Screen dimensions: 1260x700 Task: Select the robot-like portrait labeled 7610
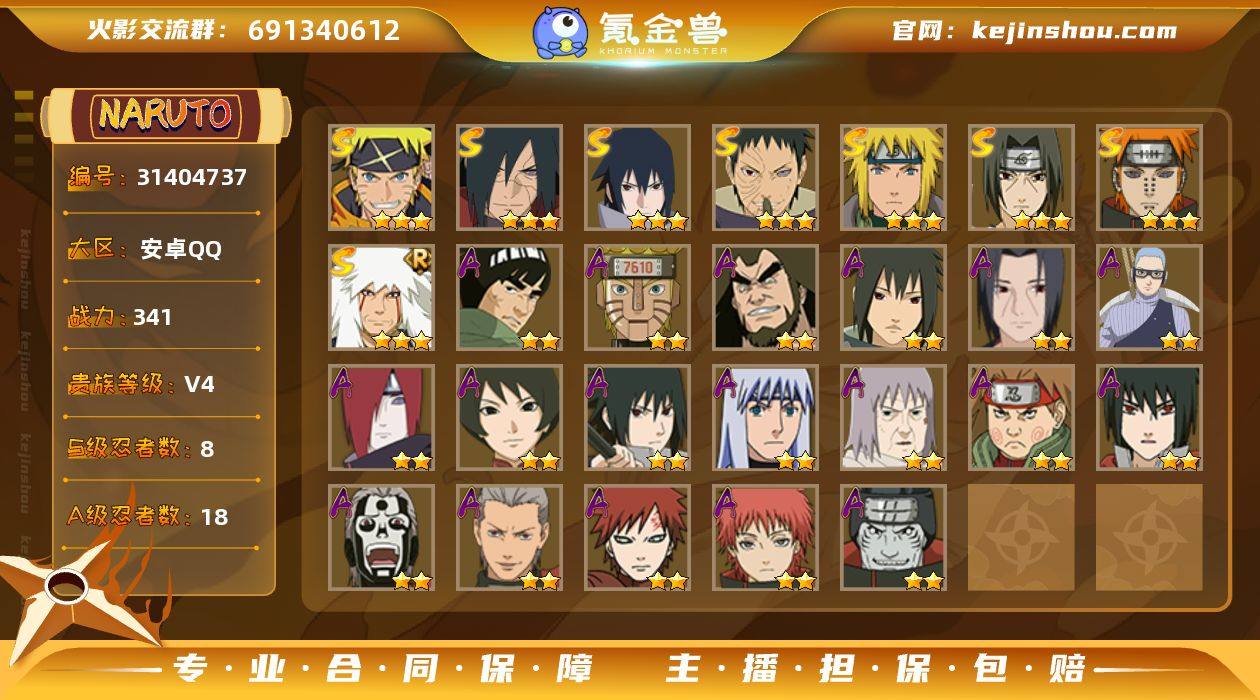pos(637,298)
